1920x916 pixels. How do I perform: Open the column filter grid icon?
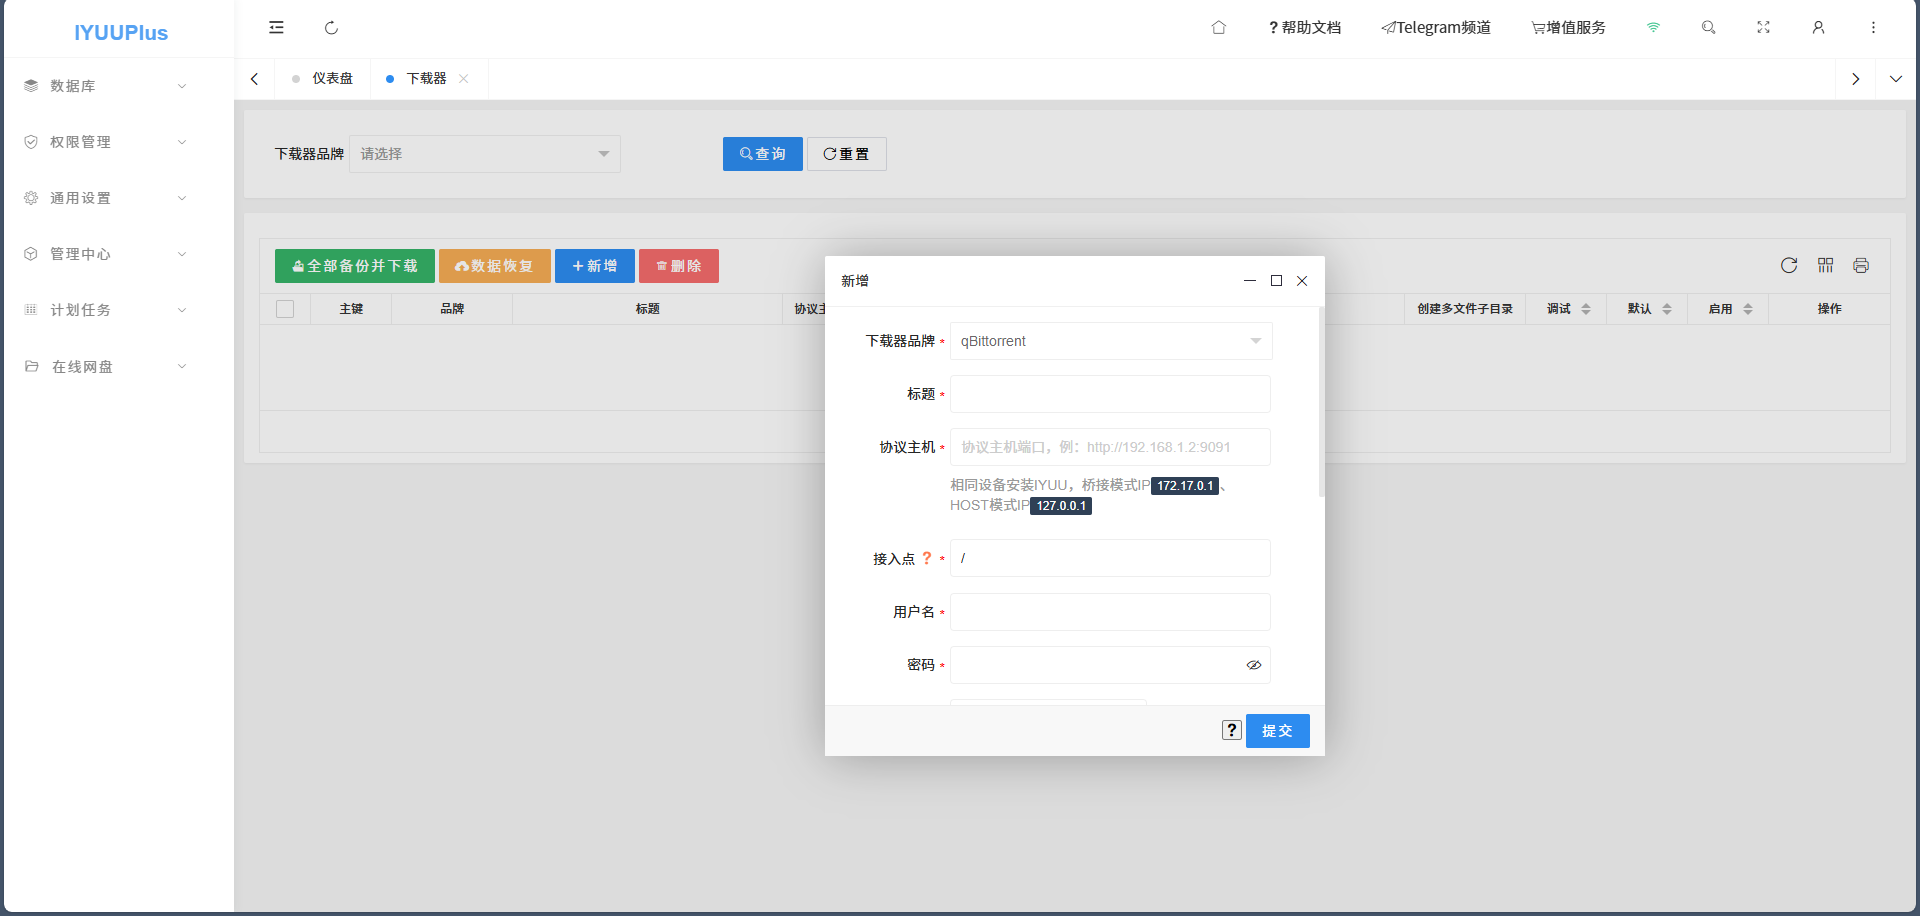coord(1825,265)
